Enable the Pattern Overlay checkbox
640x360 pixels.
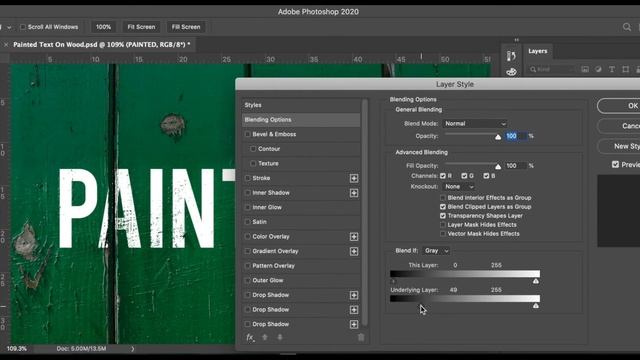[x=247, y=266]
